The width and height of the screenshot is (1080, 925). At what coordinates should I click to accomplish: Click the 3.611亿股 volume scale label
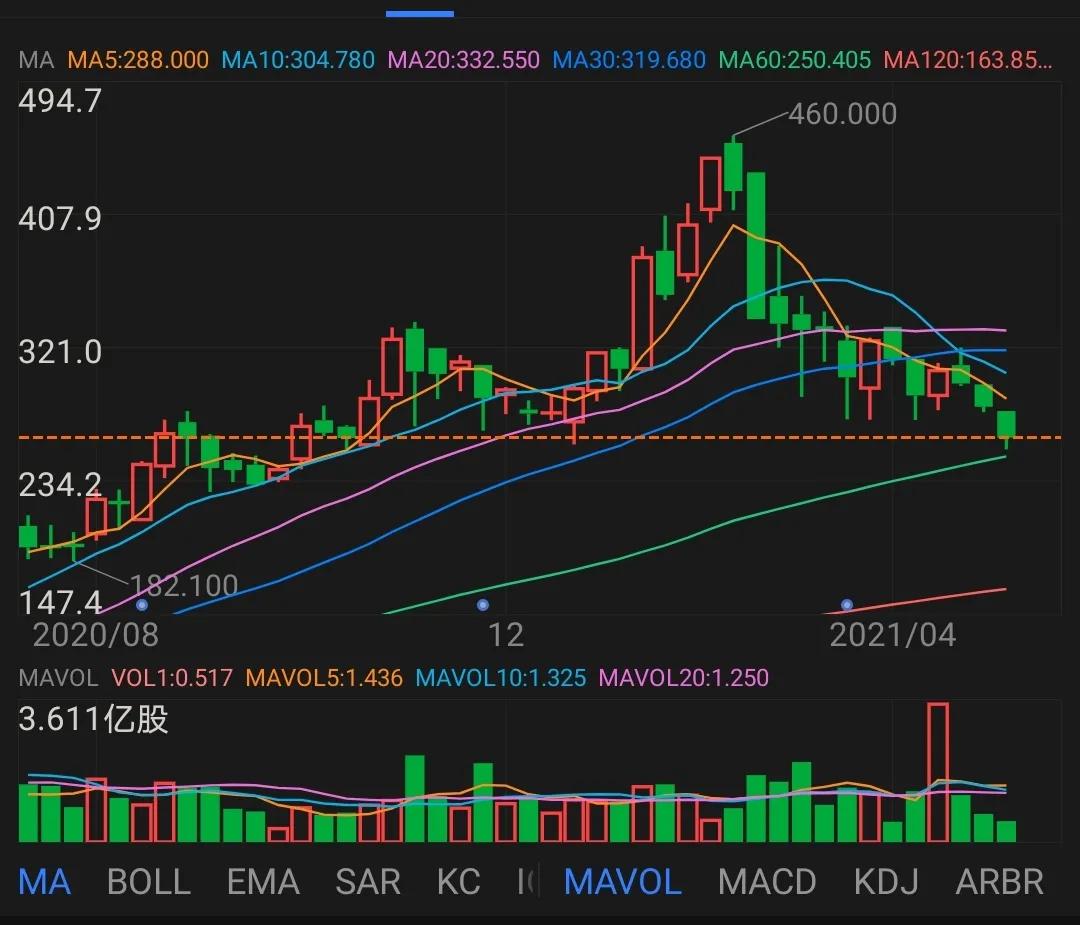tap(94, 719)
